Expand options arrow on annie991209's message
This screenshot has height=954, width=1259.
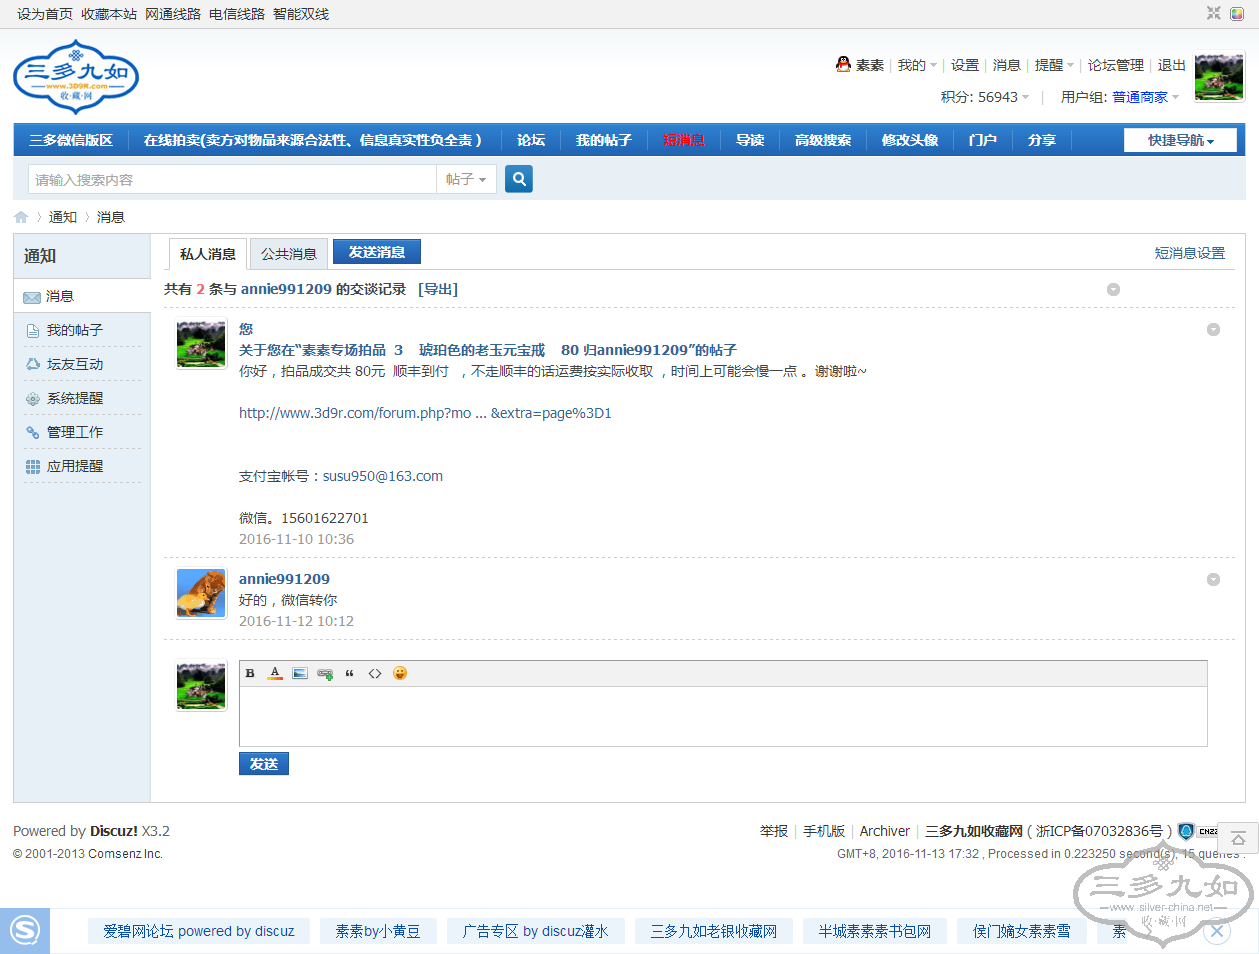click(1213, 579)
